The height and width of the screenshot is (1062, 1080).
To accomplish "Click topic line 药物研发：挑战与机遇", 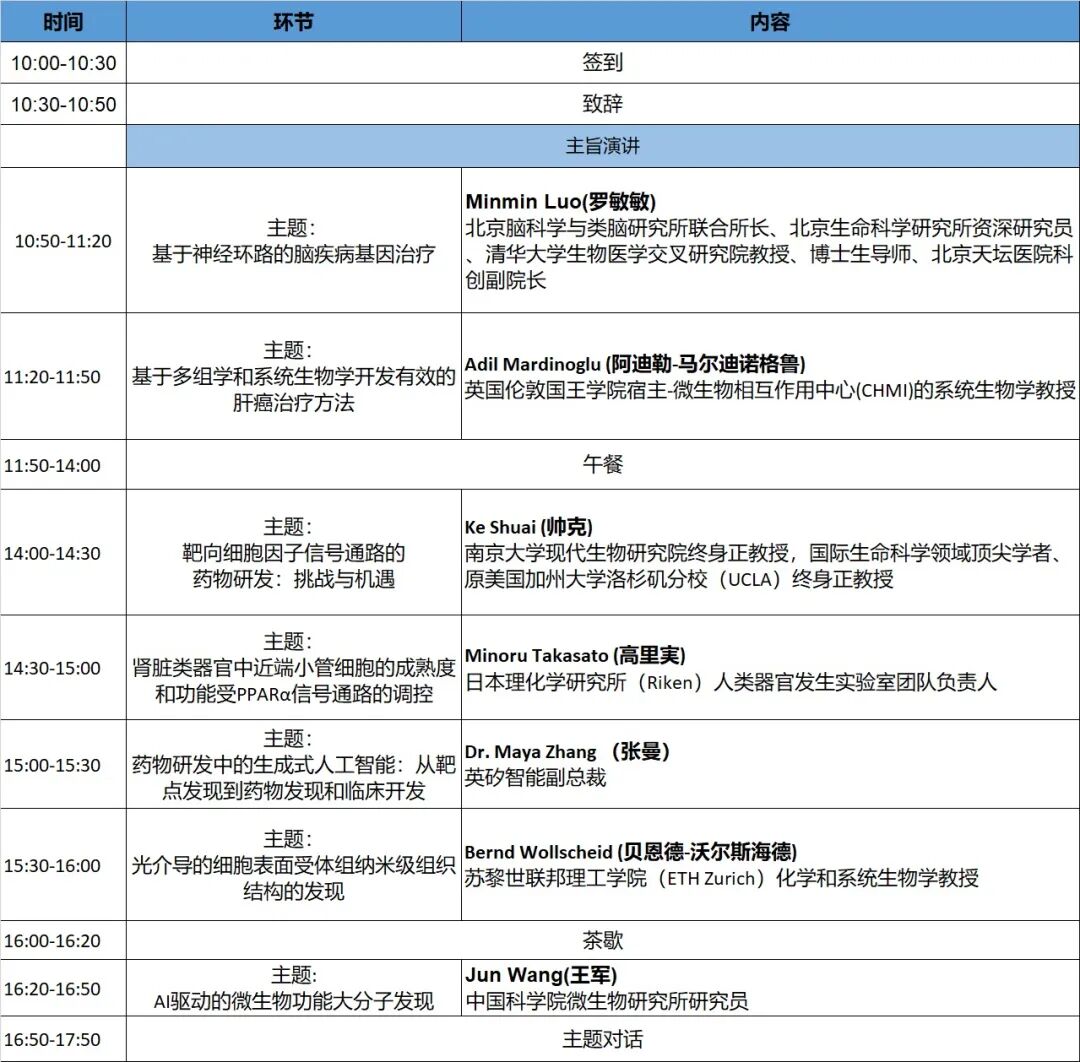I will [293, 579].
